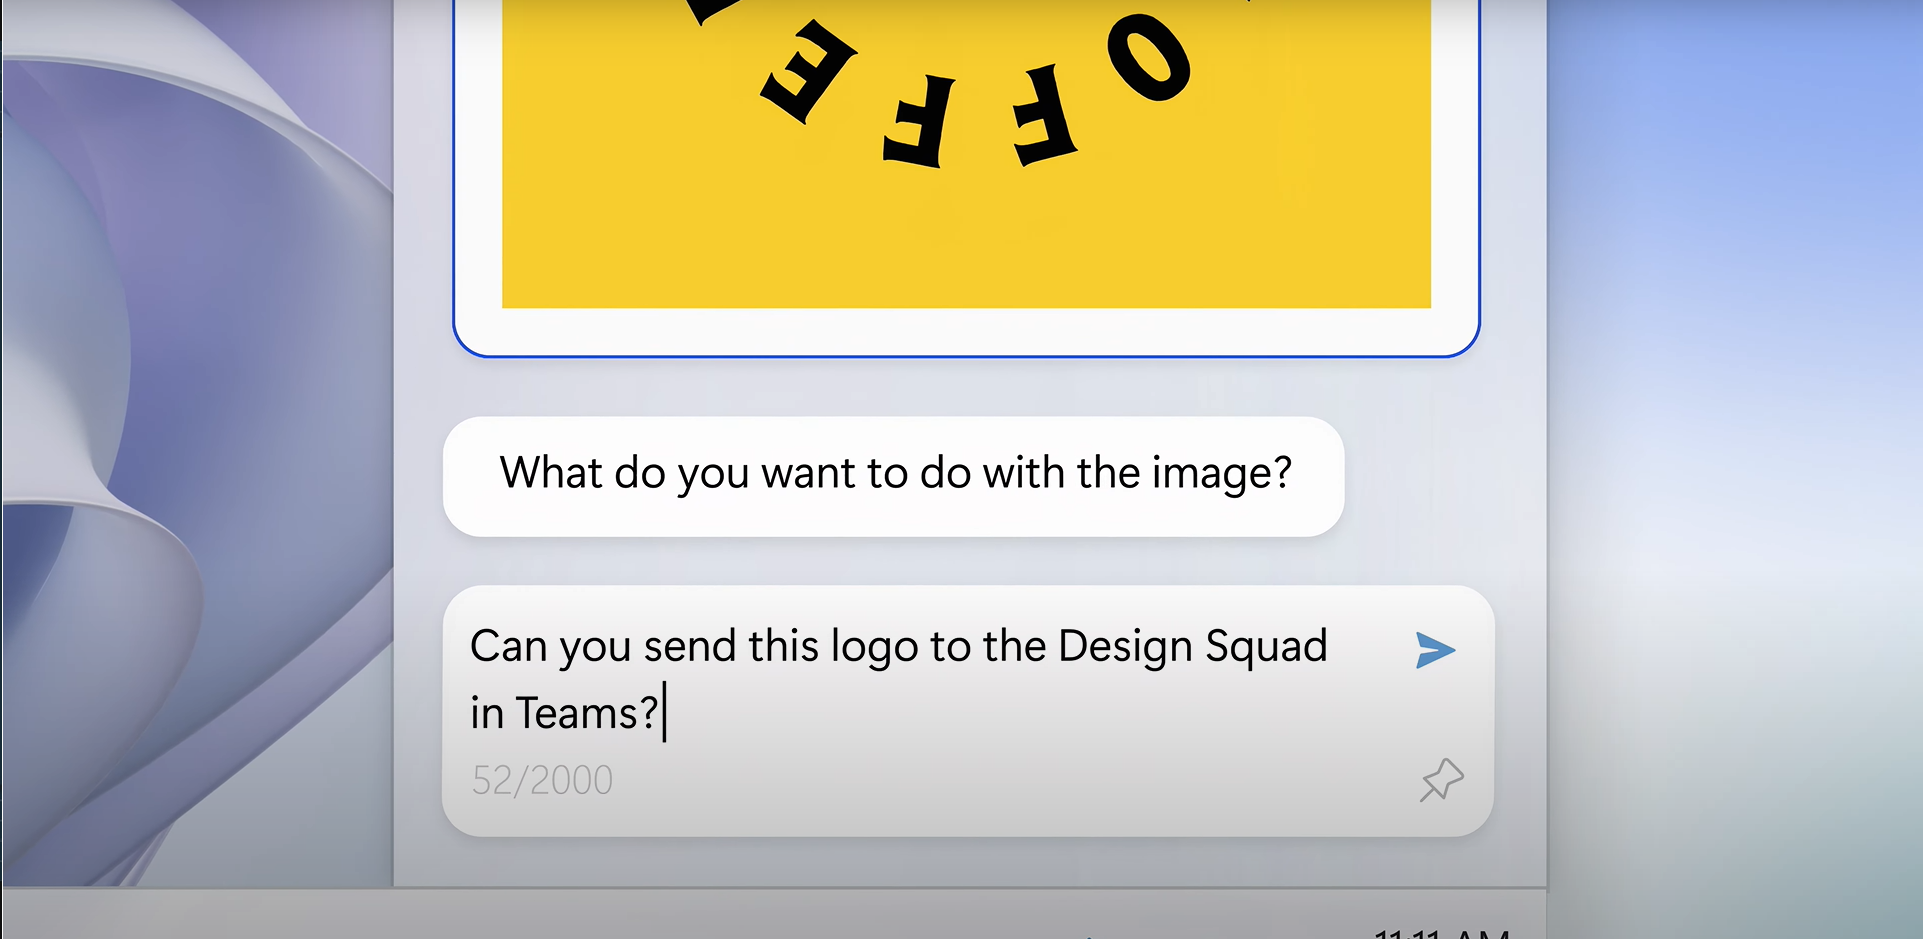Click the left F letter in the logo
This screenshot has width=1923, height=939.
pyautogui.click(x=916, y=124)
